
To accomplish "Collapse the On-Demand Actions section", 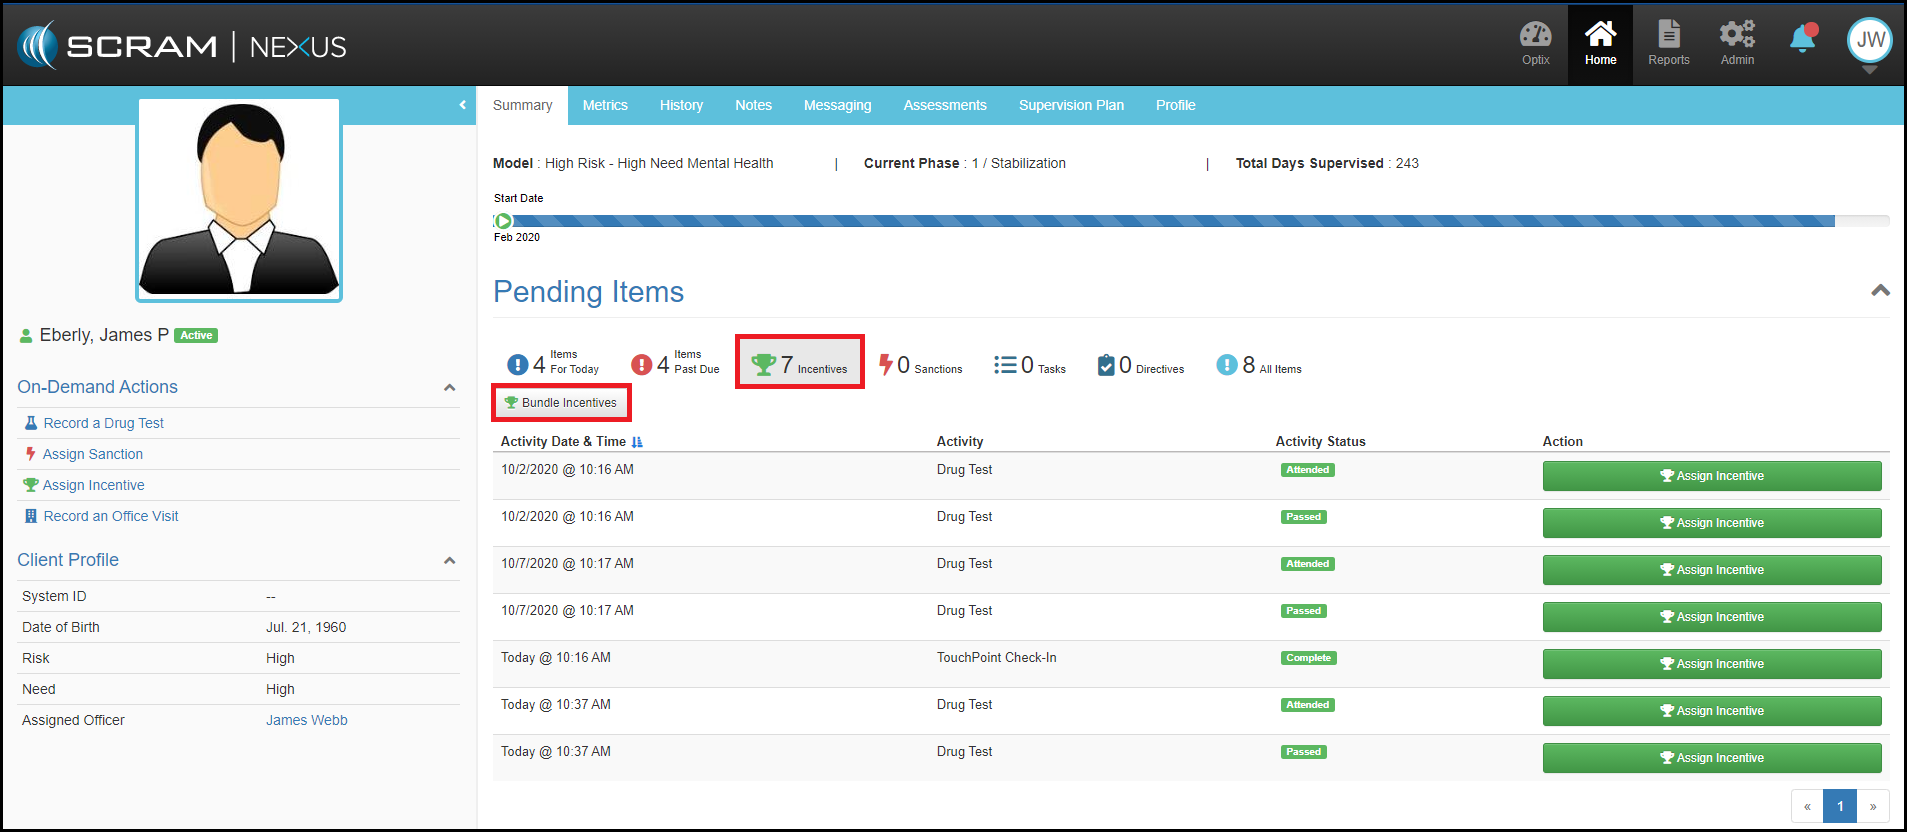I will pos(449,388).
